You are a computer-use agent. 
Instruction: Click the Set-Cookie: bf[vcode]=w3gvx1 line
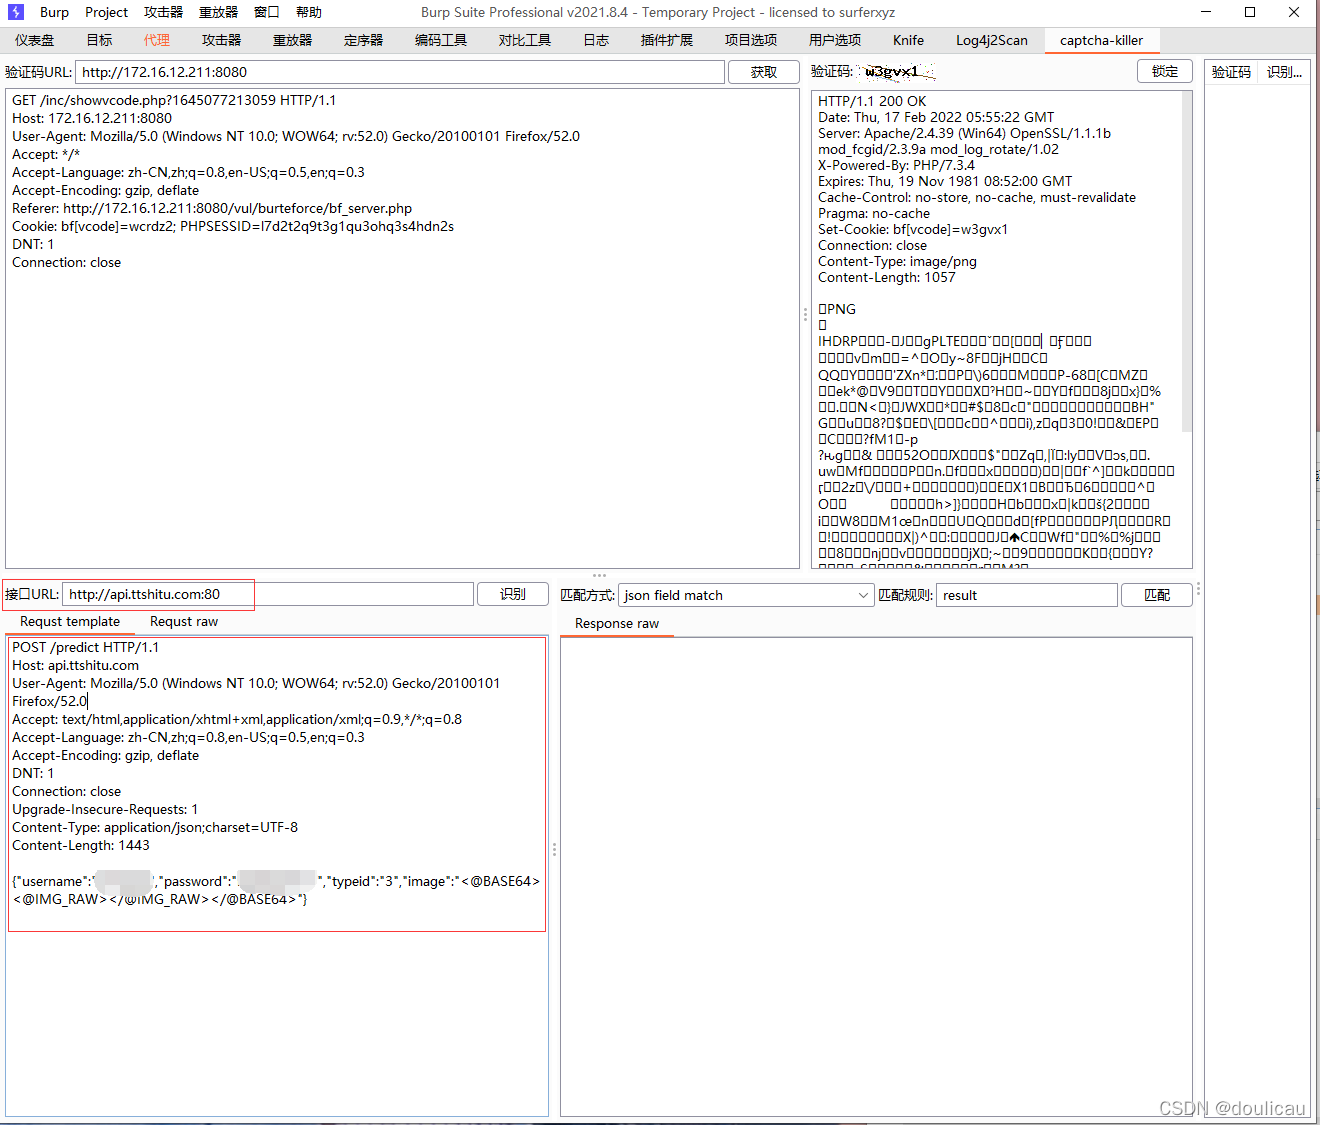(913, 229)
